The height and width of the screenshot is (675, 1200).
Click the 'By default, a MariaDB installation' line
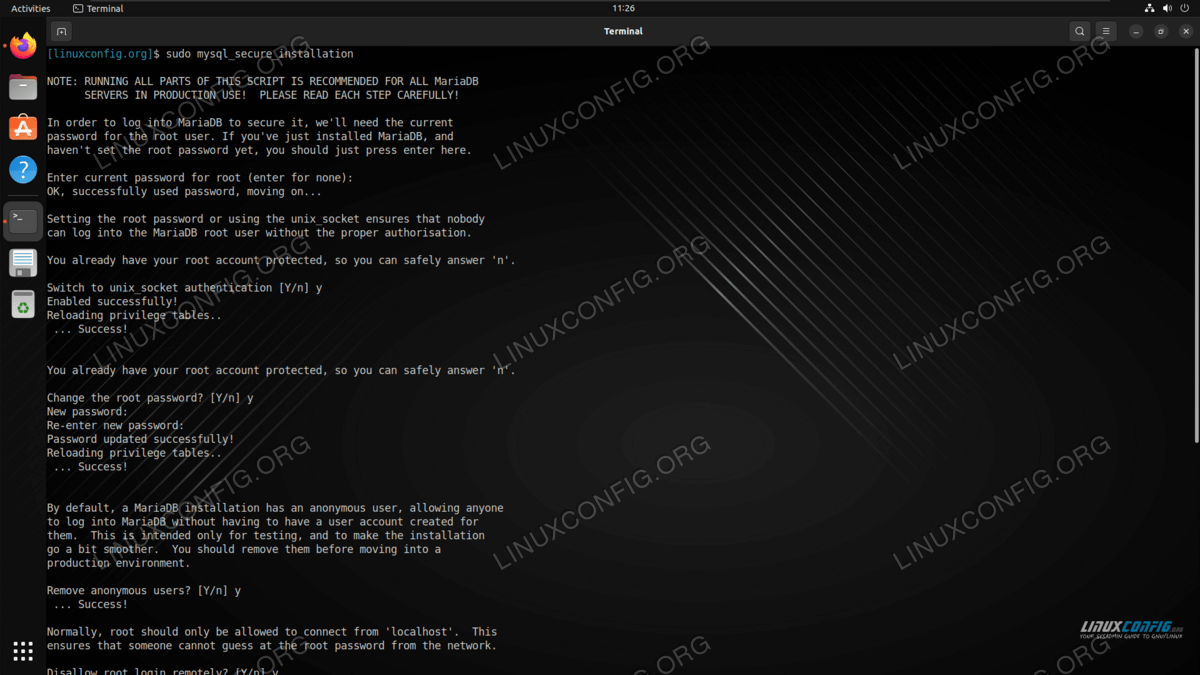pyautogui.click(x=275, y=508)
